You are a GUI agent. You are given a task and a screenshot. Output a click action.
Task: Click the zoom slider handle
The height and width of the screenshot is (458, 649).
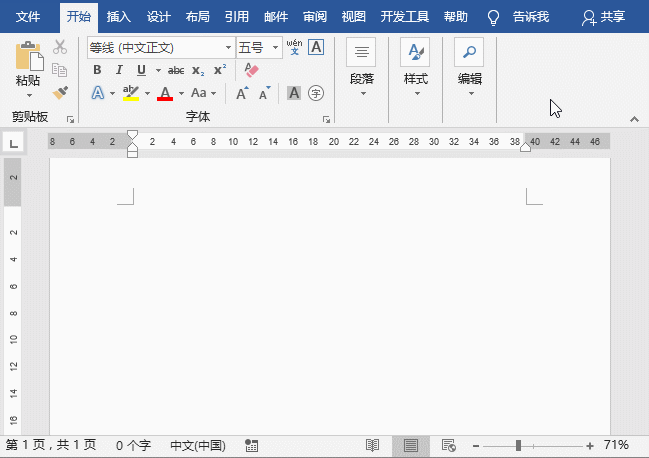[x=518, y=445]
